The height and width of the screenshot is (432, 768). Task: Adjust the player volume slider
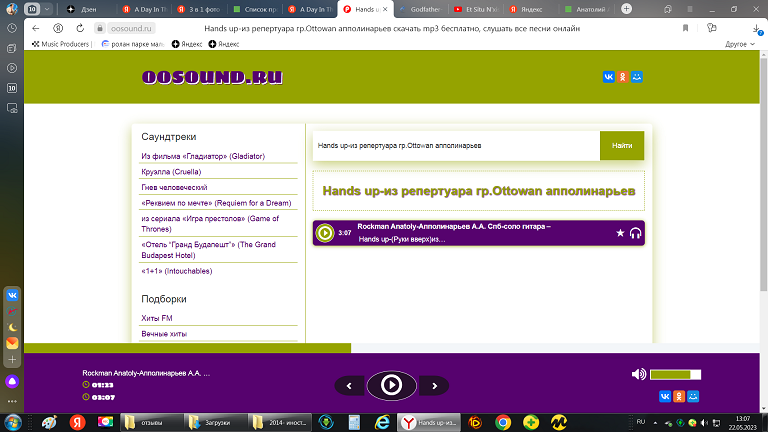[675, 375]
